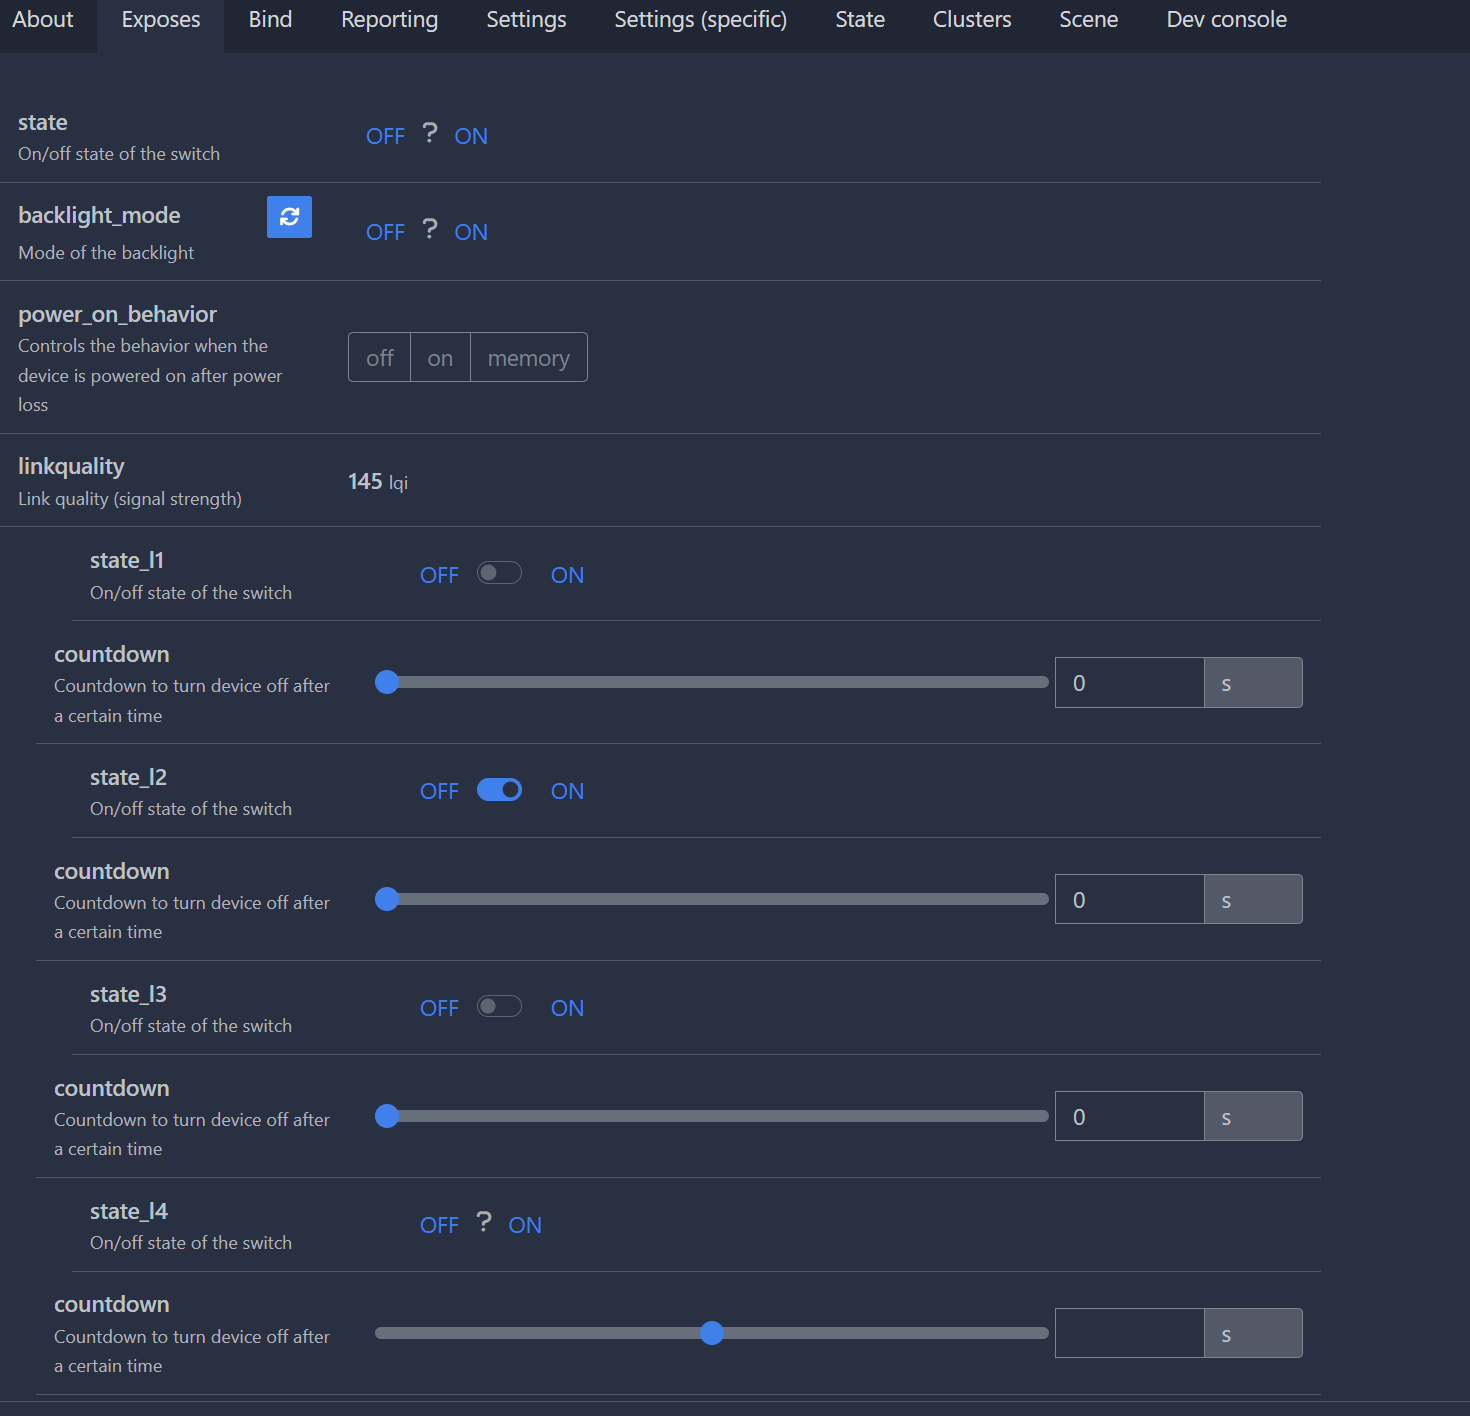1470x1416 pixels.
Task: Click the question mark next to state
Action: tap(429, 133)
